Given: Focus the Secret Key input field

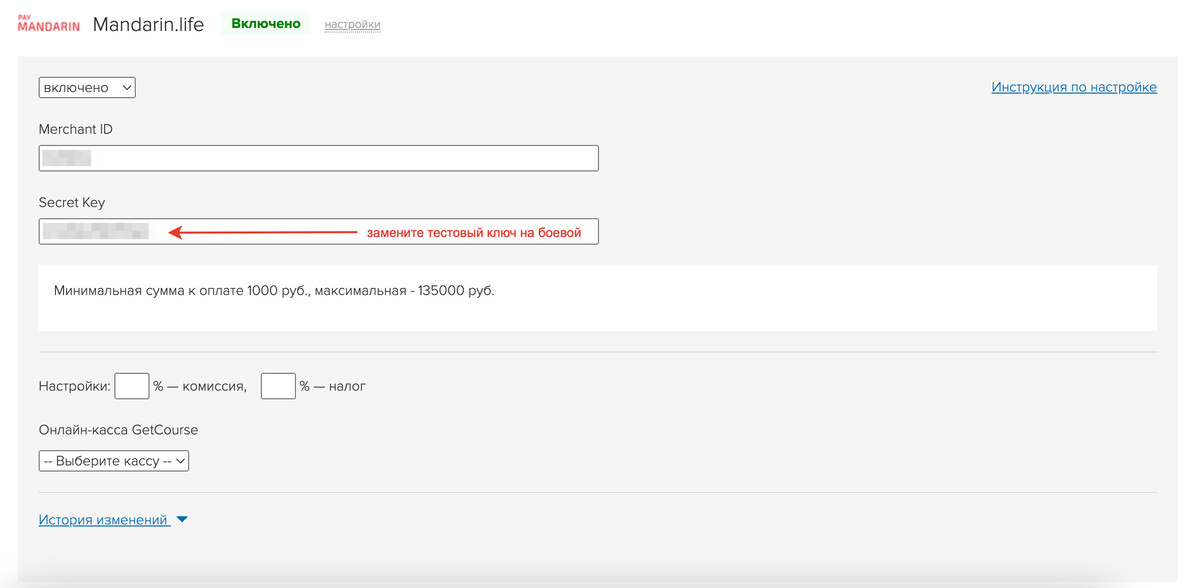Looking at the screenshot, I should pos(318,232).
